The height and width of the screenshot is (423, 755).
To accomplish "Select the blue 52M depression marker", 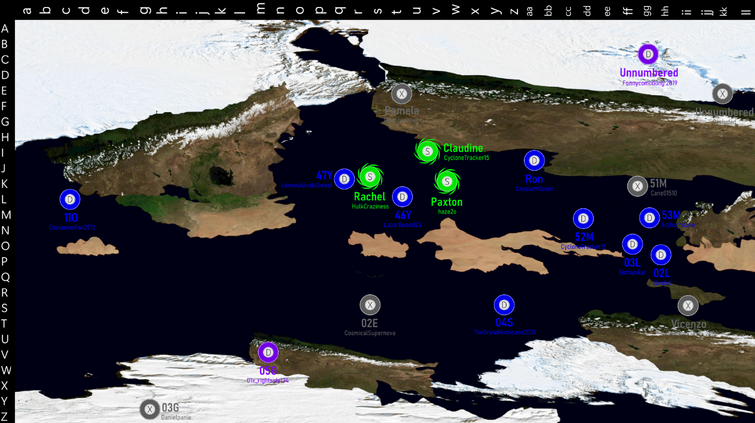I will tap(583, 219).
